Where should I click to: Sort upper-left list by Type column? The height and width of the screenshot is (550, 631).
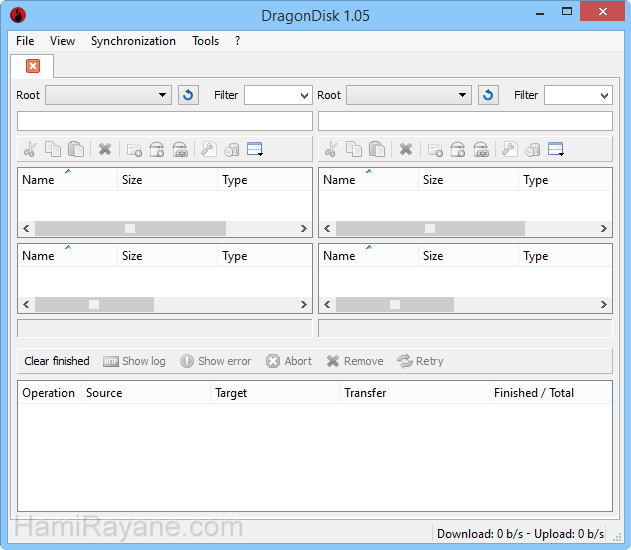264,179
